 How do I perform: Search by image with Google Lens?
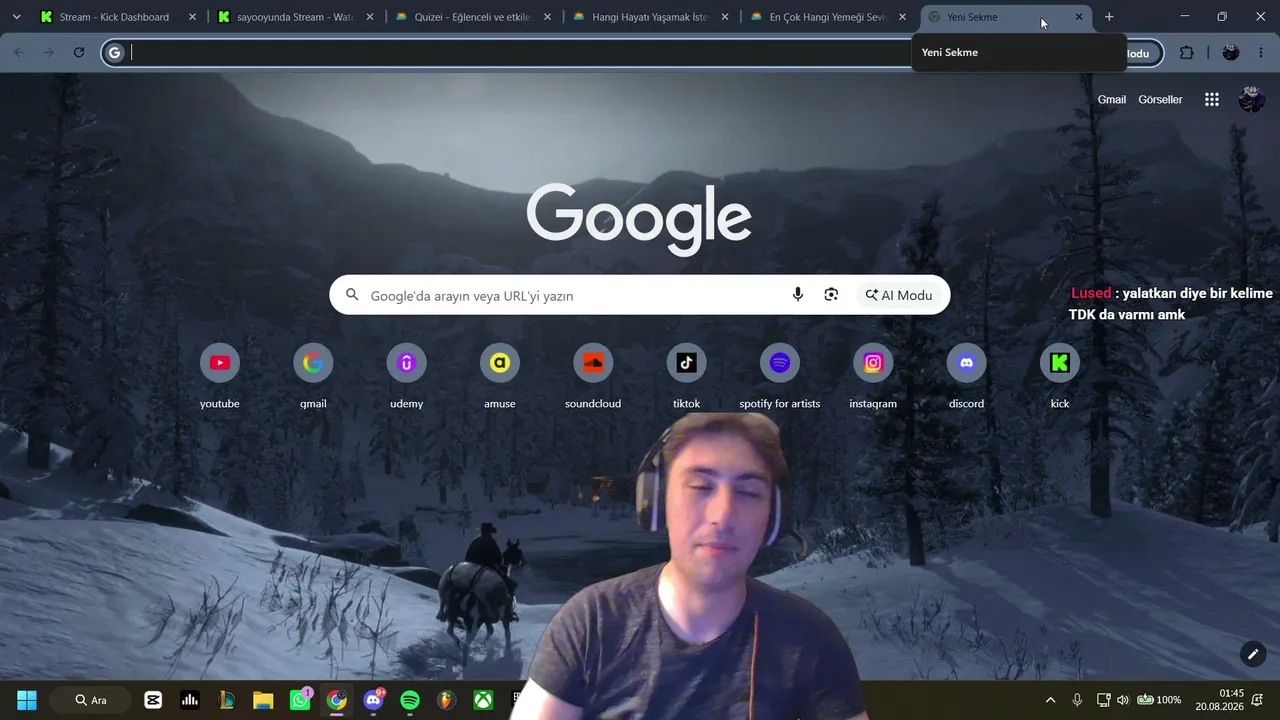(831, 295)
